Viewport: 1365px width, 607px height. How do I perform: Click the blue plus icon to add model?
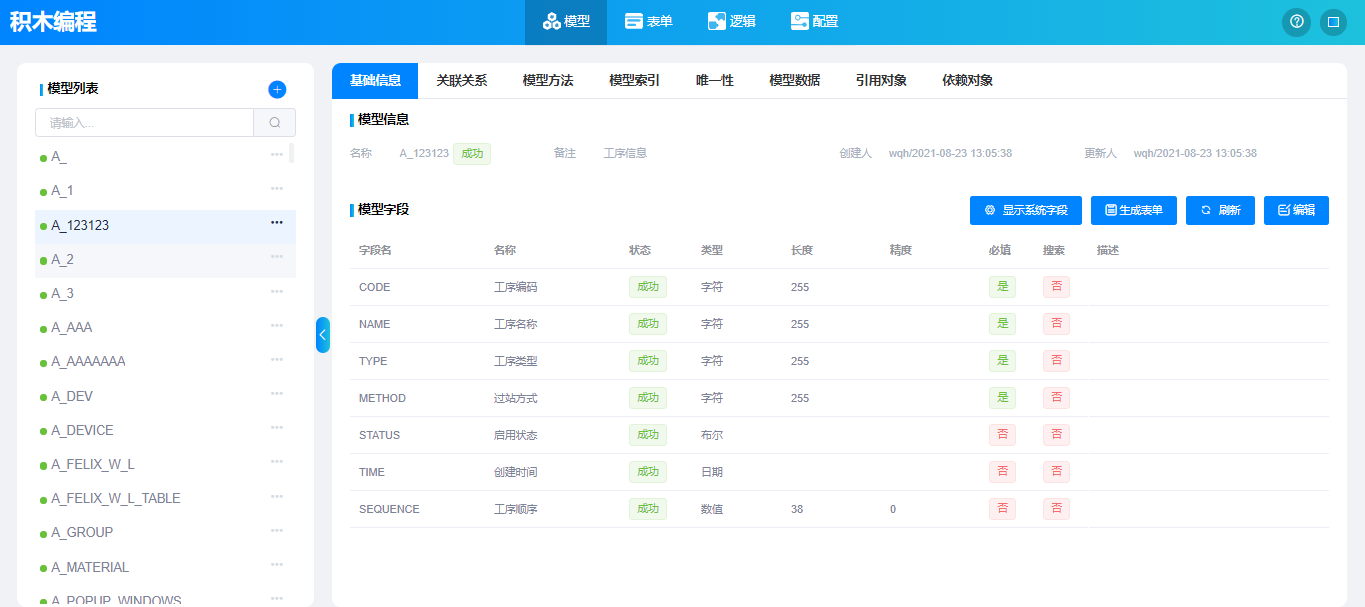point(277,89)
